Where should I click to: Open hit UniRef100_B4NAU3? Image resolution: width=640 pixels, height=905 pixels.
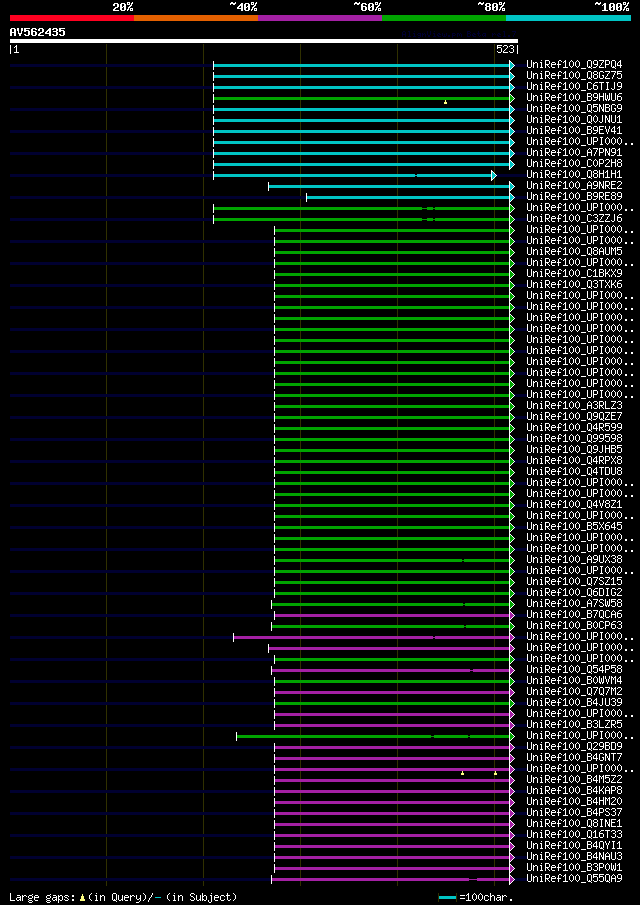(574, 857)
